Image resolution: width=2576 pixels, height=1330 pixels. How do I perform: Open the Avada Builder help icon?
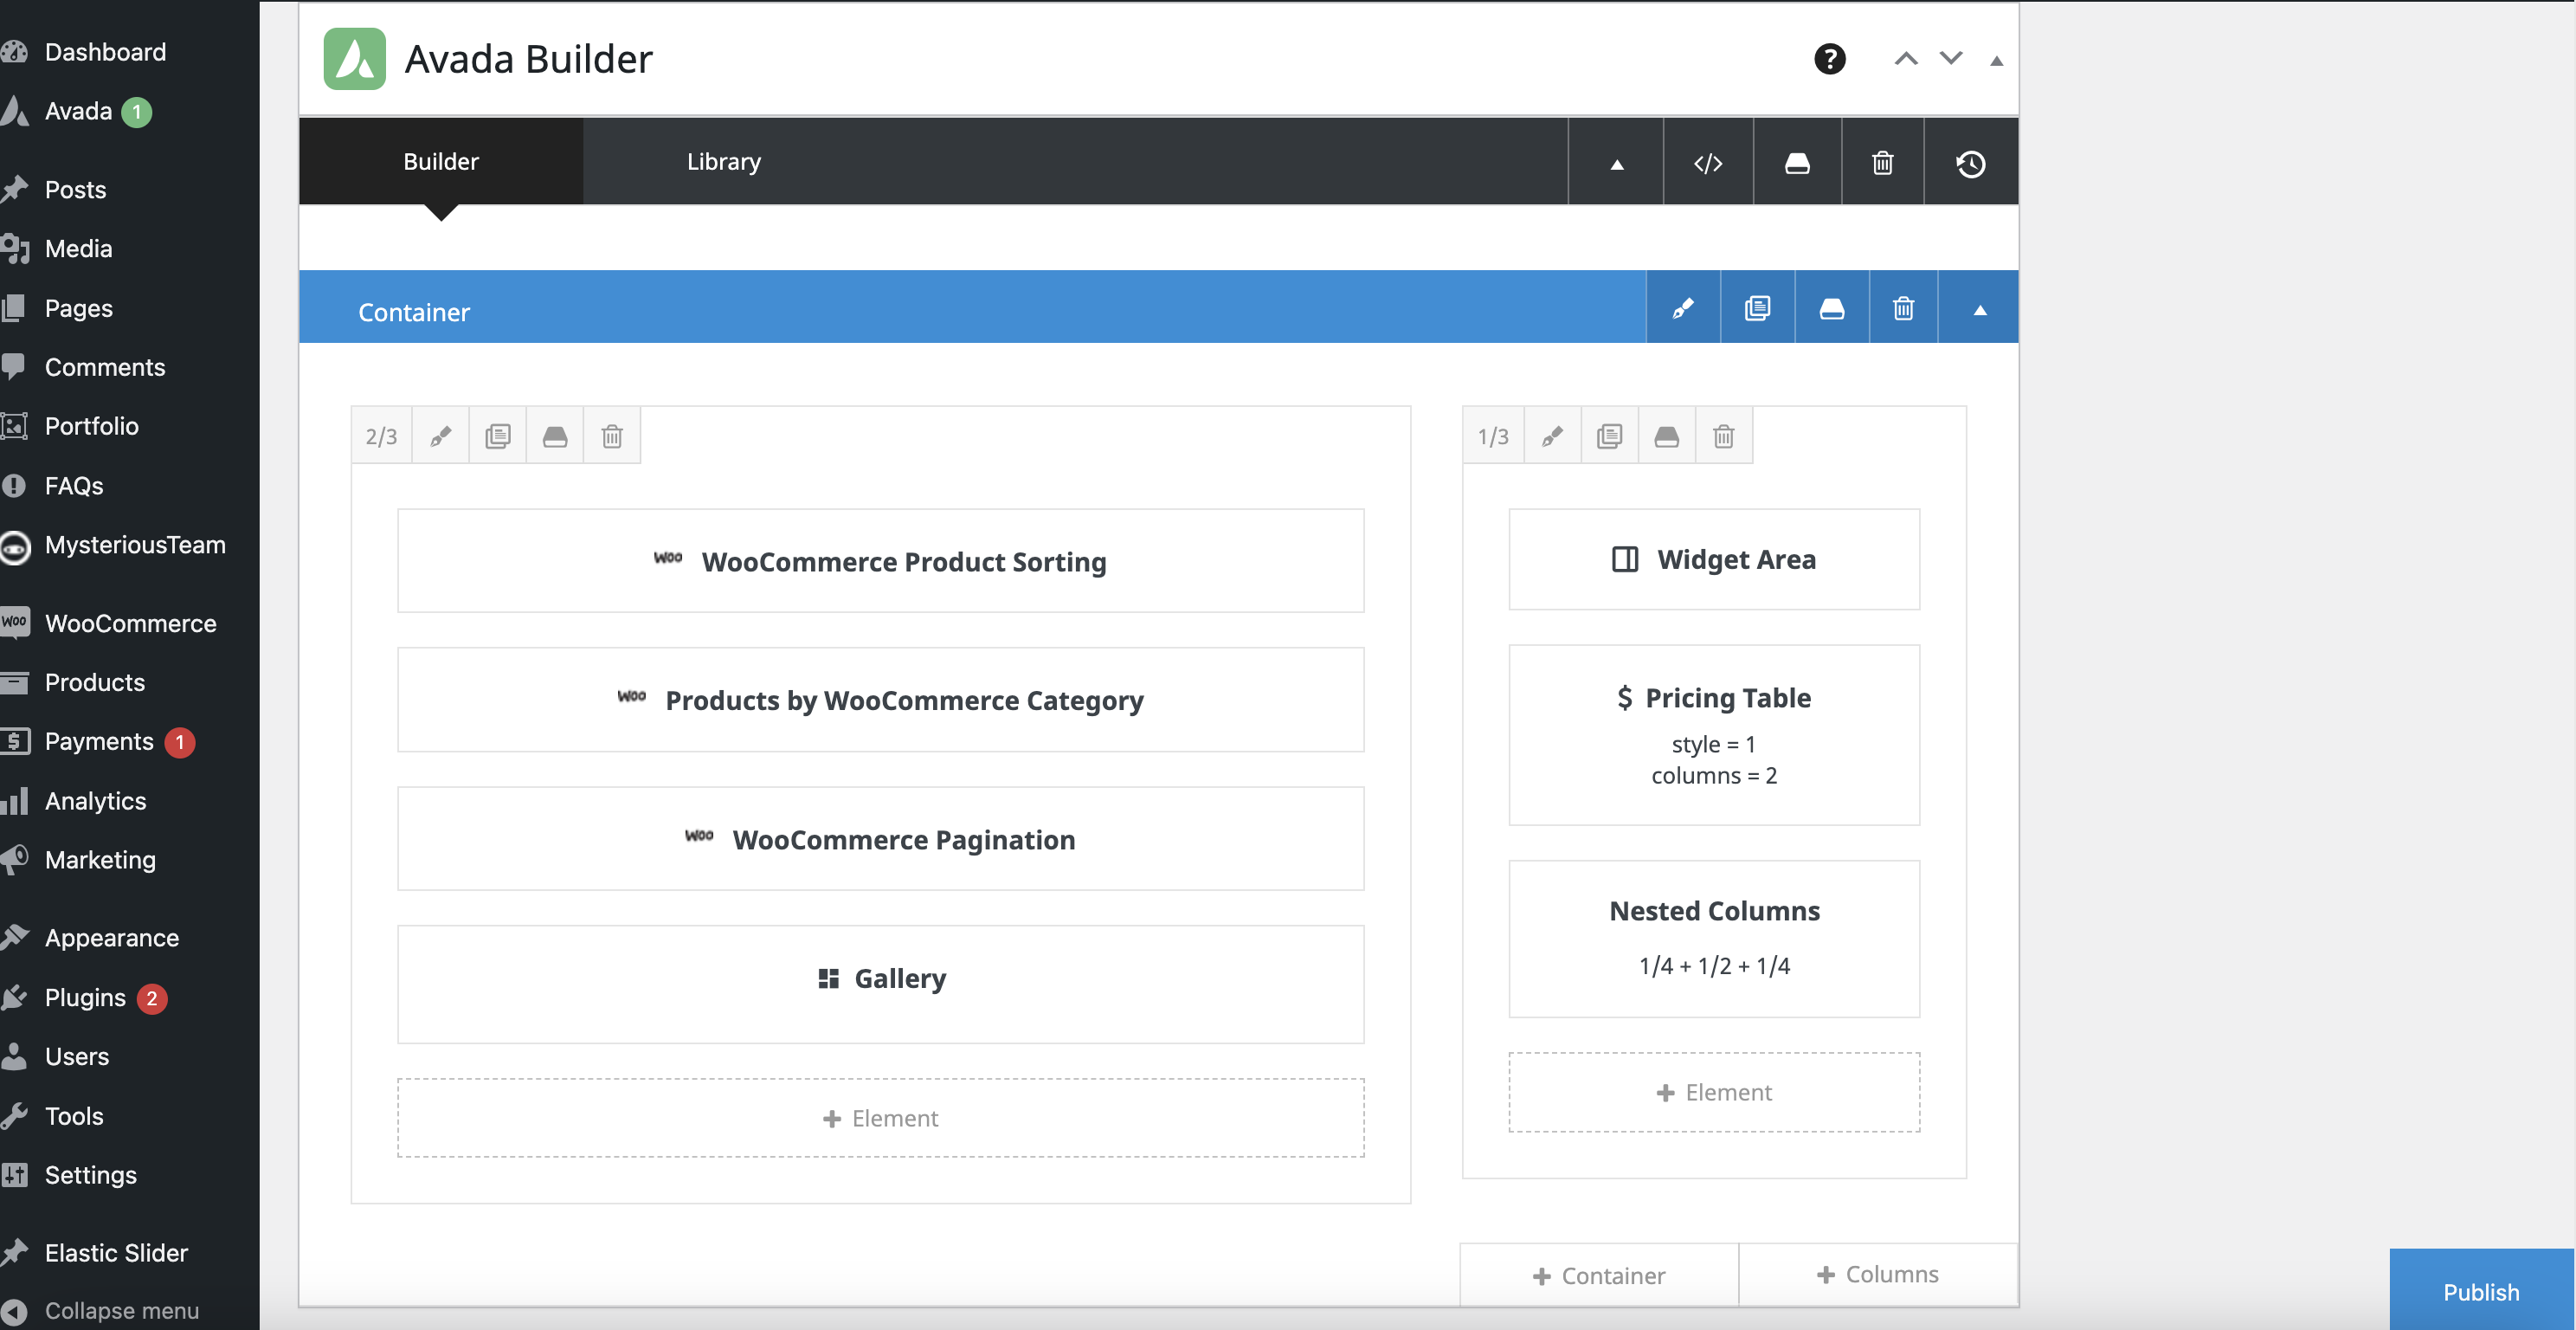point(1829,59)
